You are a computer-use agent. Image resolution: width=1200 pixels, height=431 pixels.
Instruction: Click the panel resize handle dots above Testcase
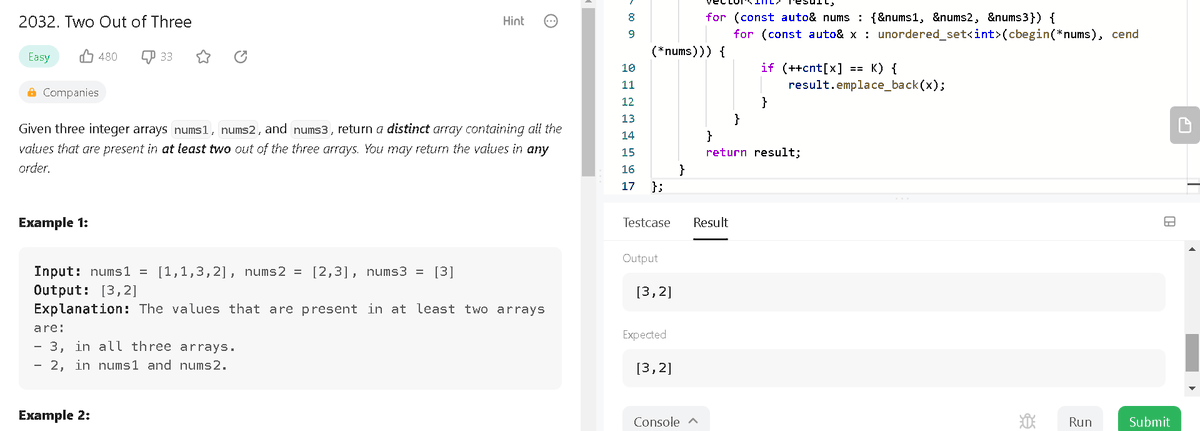(x=903, y=198)
